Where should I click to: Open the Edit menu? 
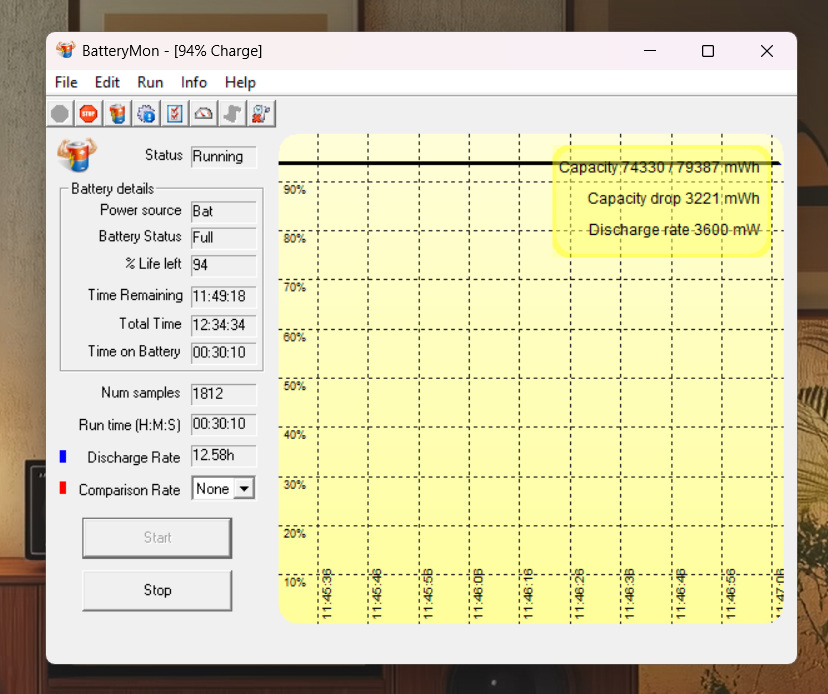pyautogui.click(x=107, y=82)
